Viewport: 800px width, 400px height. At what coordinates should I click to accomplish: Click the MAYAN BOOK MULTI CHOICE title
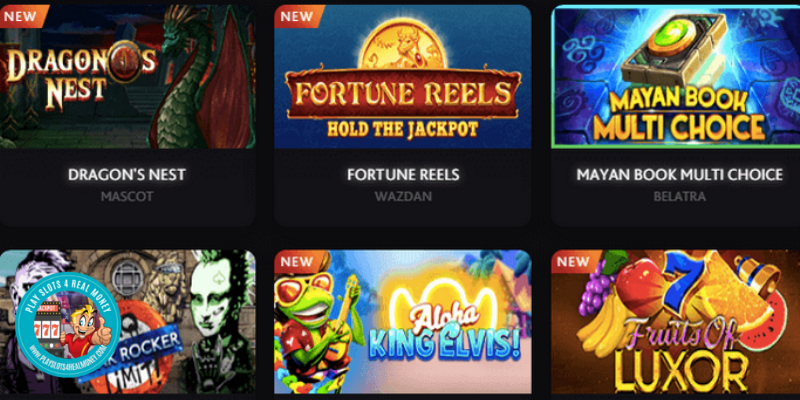coord(680,175)
